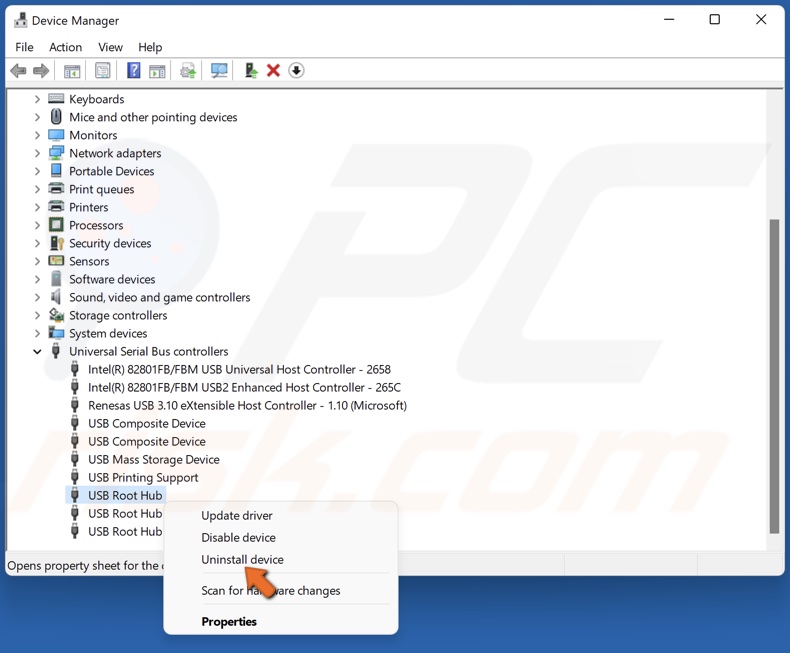Image resolution: width=790 pixels, height=653 pixels.
Task: Open the View menu
Action: (110, 47)
